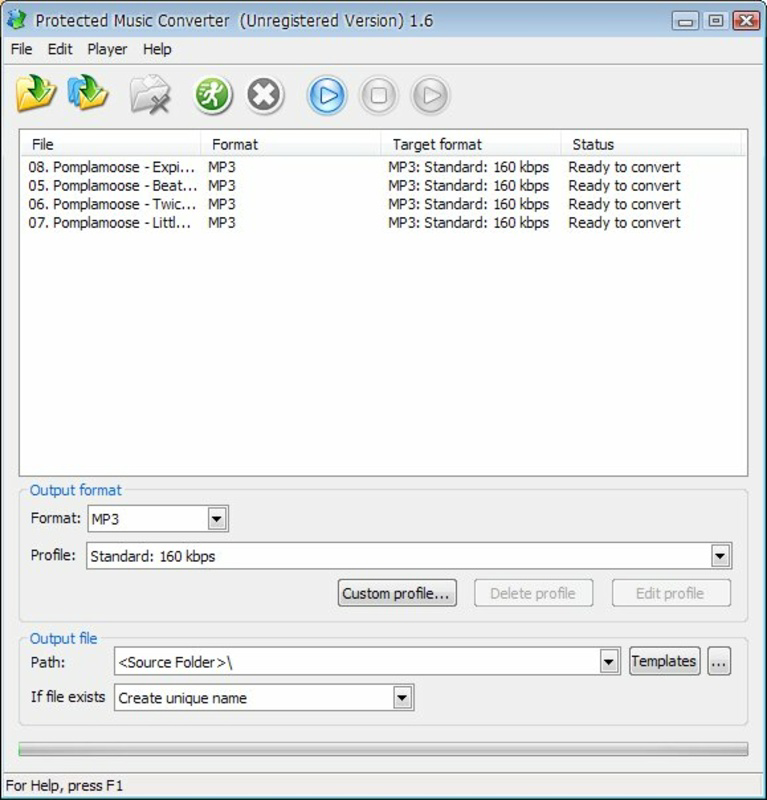This screenshot has width=767, height=800.
Task: Click the Remove files from list icon
Action: (150, 94)
